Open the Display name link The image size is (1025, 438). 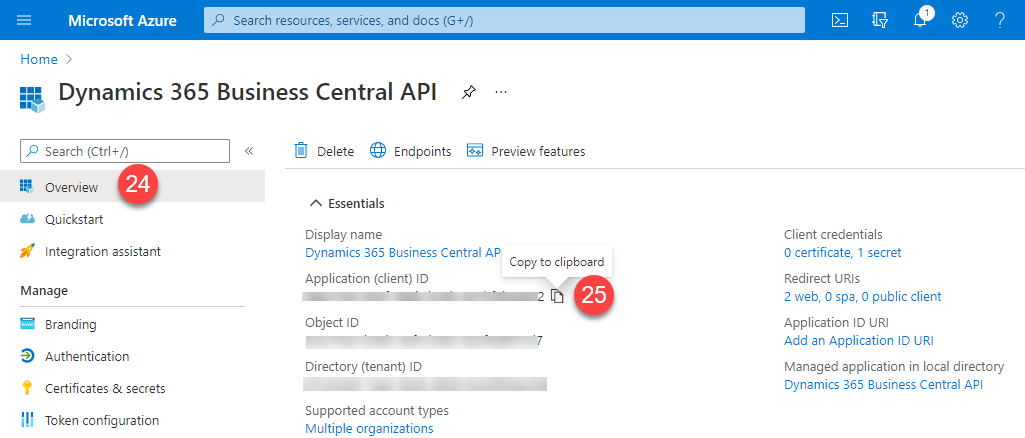pos(403,252)
